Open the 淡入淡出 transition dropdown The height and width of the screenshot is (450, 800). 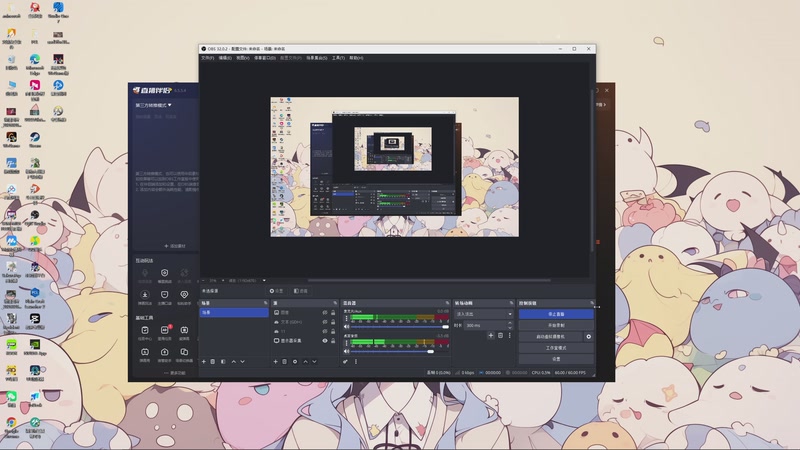(x=484, y=314)
